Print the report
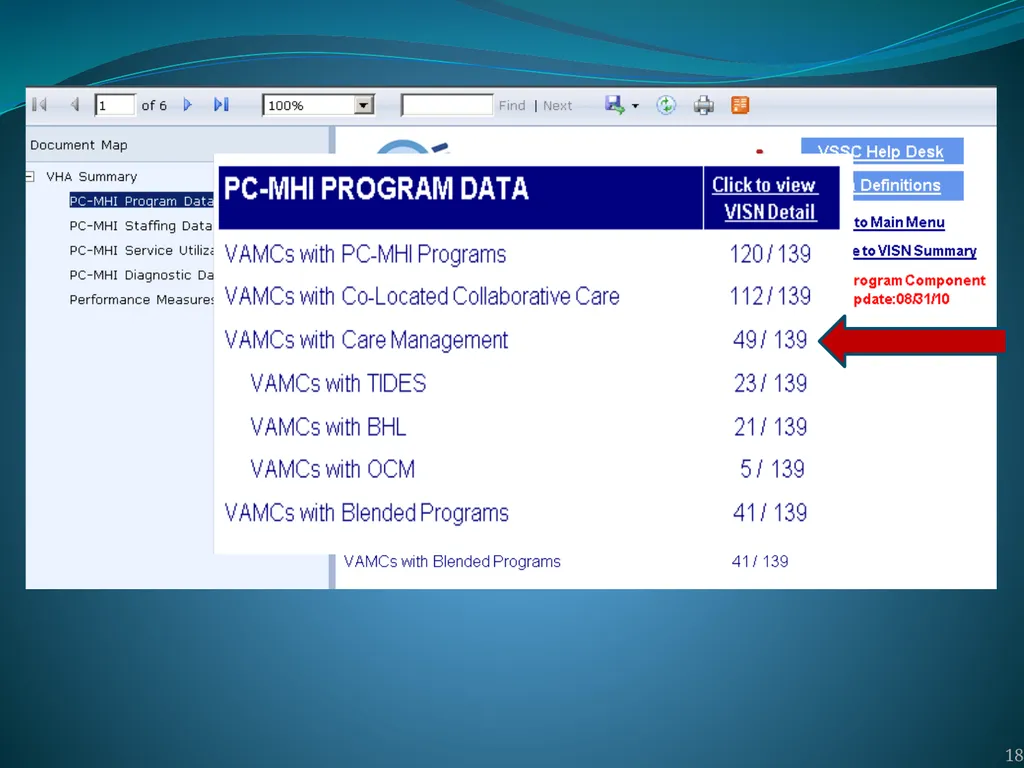The height and width of the screenshot is (768, 1024). coord(703,104)
